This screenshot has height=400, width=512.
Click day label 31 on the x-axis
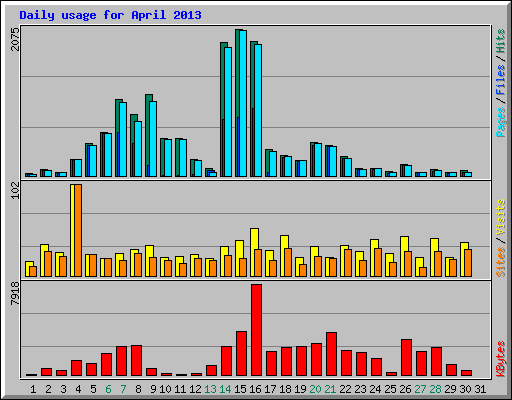click(x=480, y=389)
